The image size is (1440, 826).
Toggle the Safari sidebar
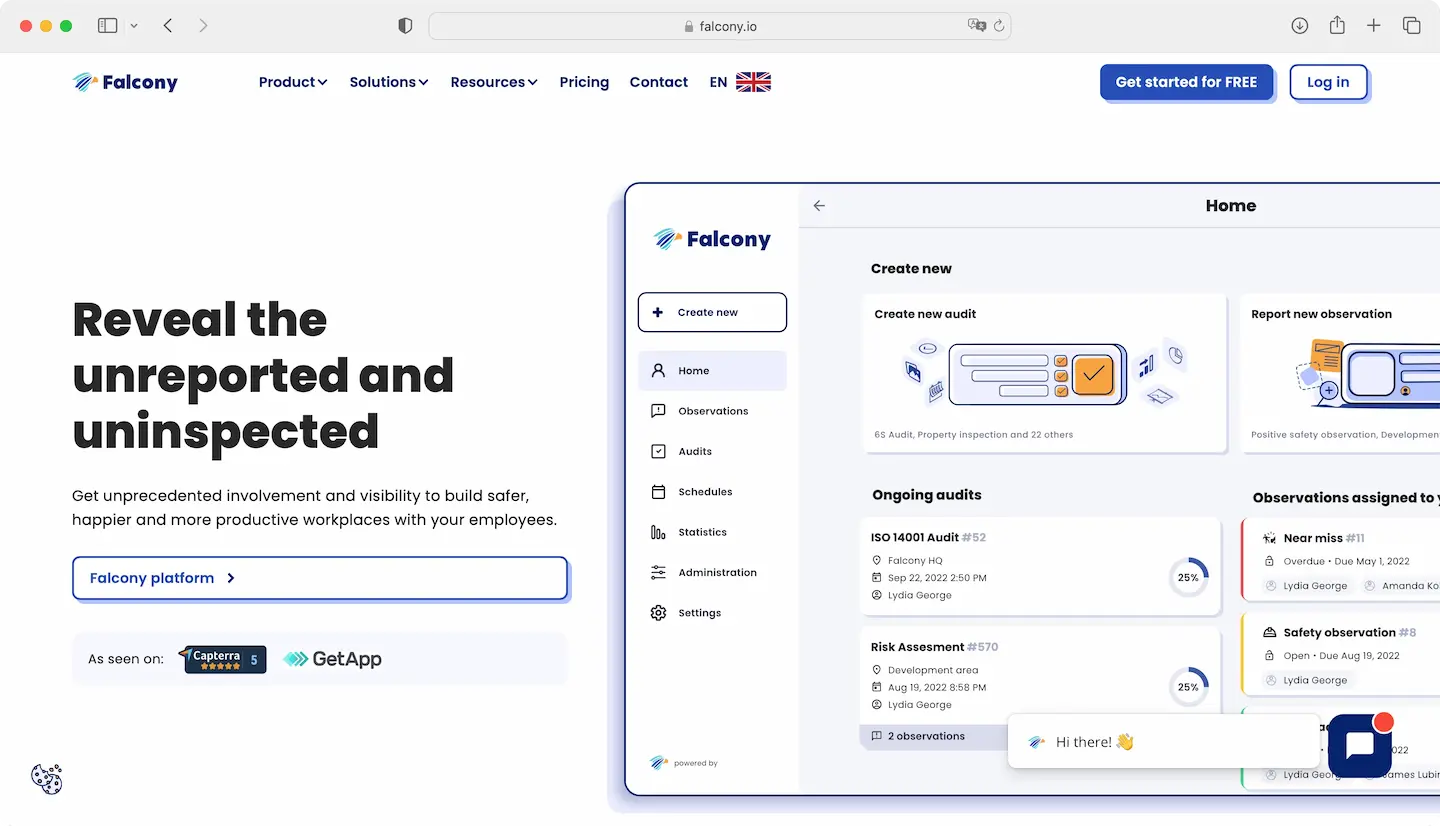coord(107,25)
